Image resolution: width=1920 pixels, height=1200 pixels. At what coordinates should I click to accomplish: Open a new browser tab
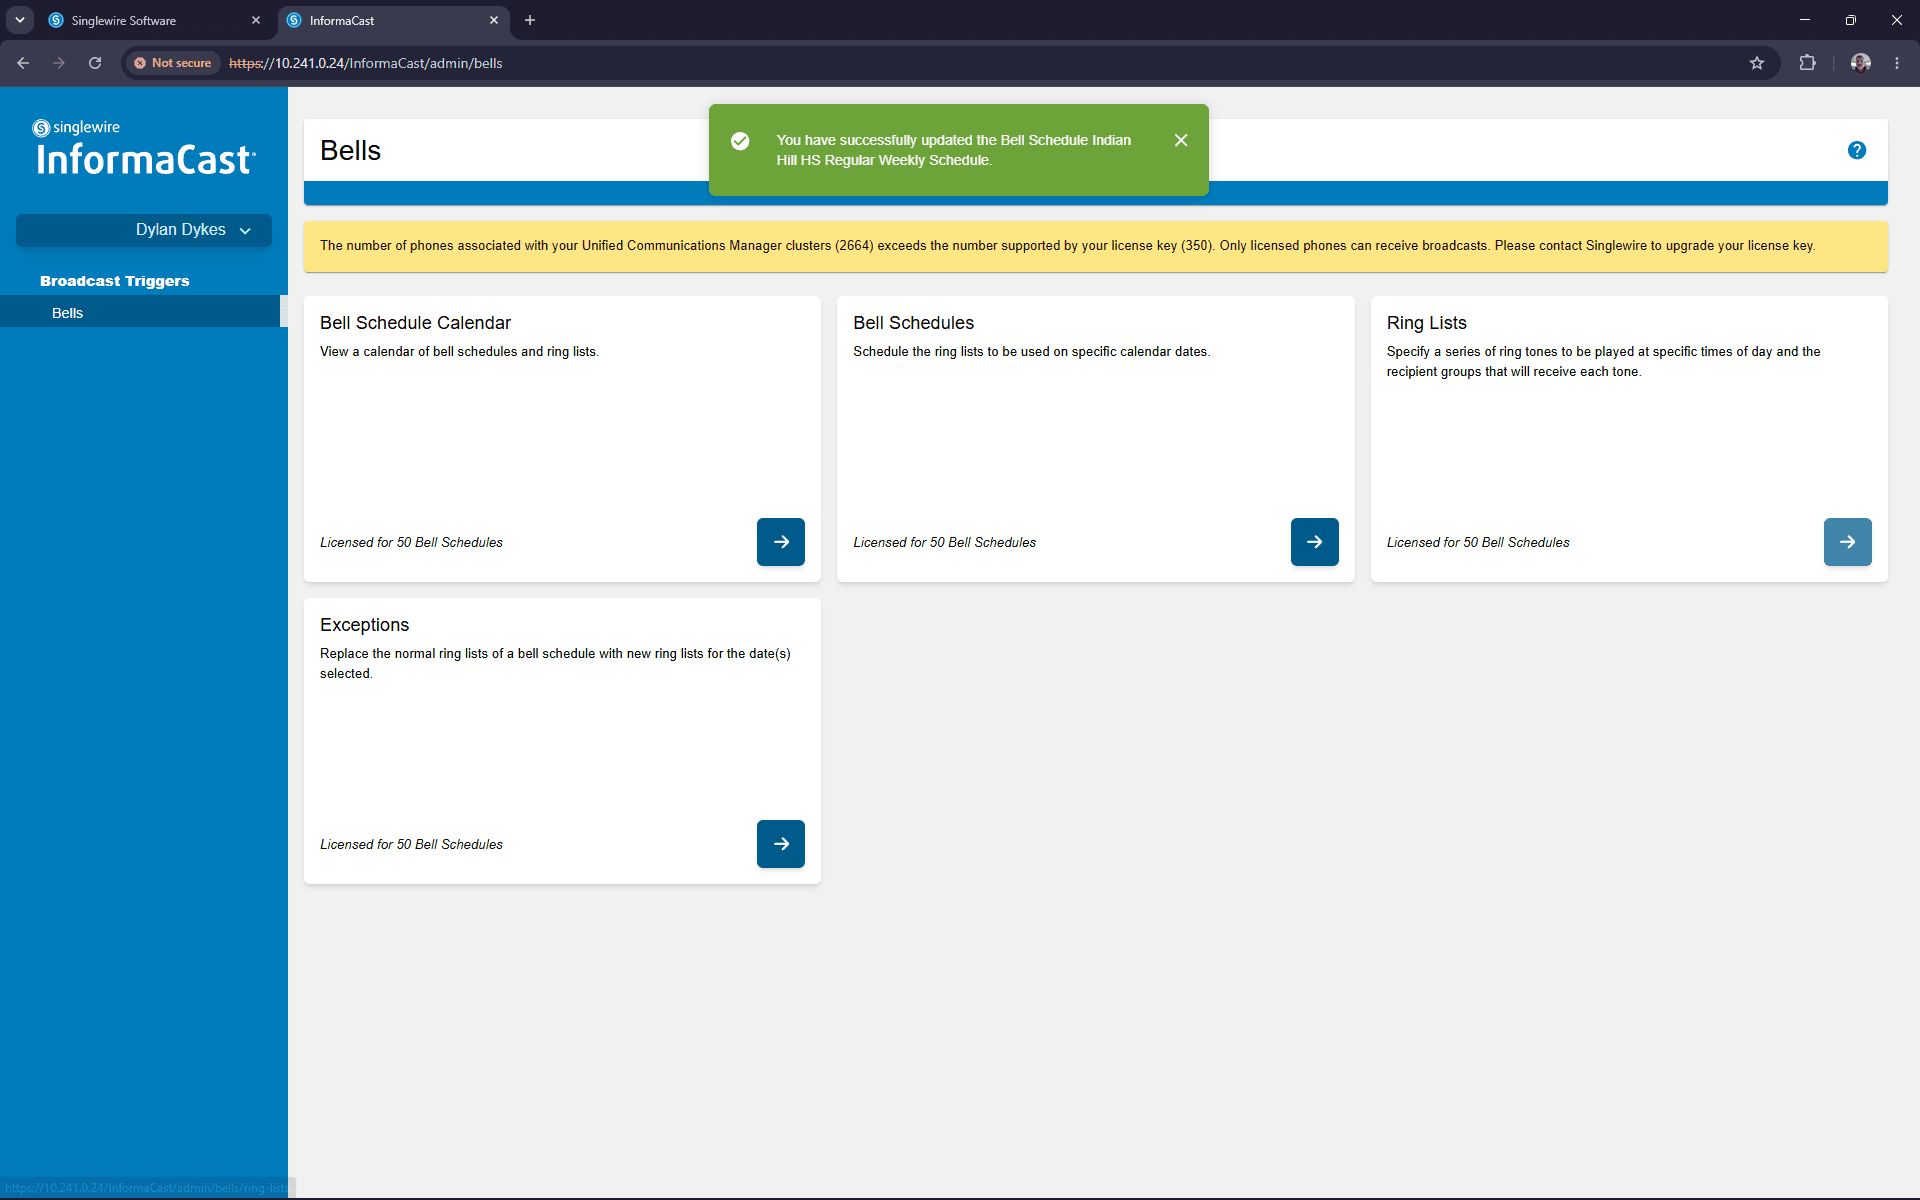(530, 20)
